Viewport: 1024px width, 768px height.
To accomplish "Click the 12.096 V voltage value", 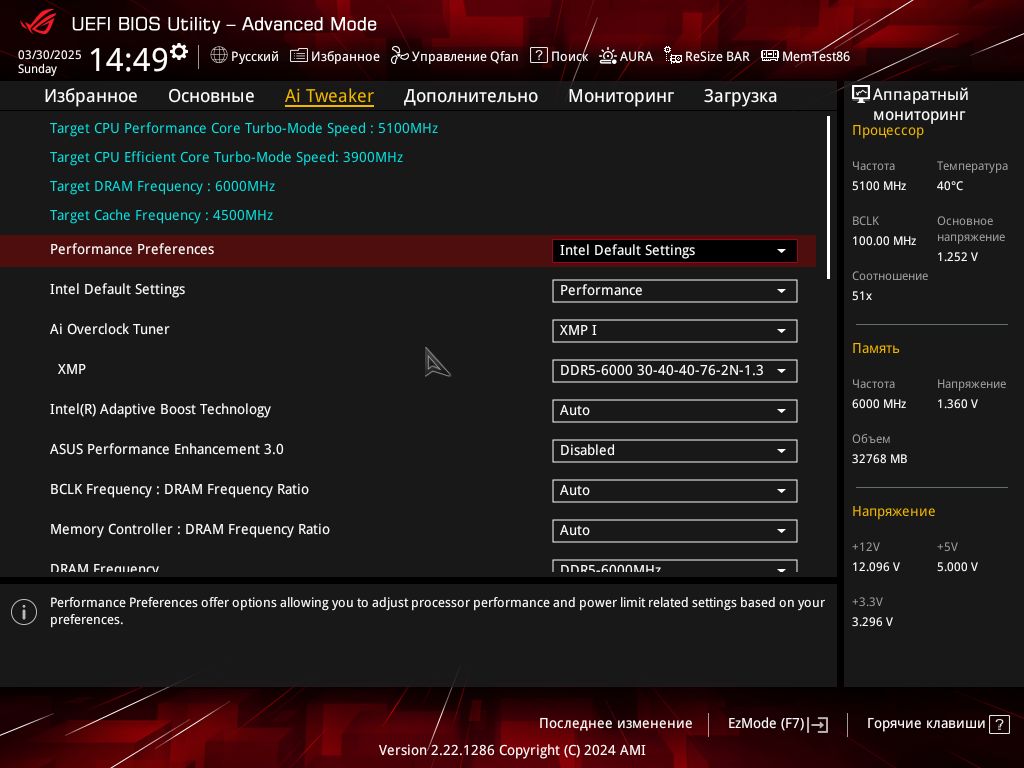I will pos(875,567).
